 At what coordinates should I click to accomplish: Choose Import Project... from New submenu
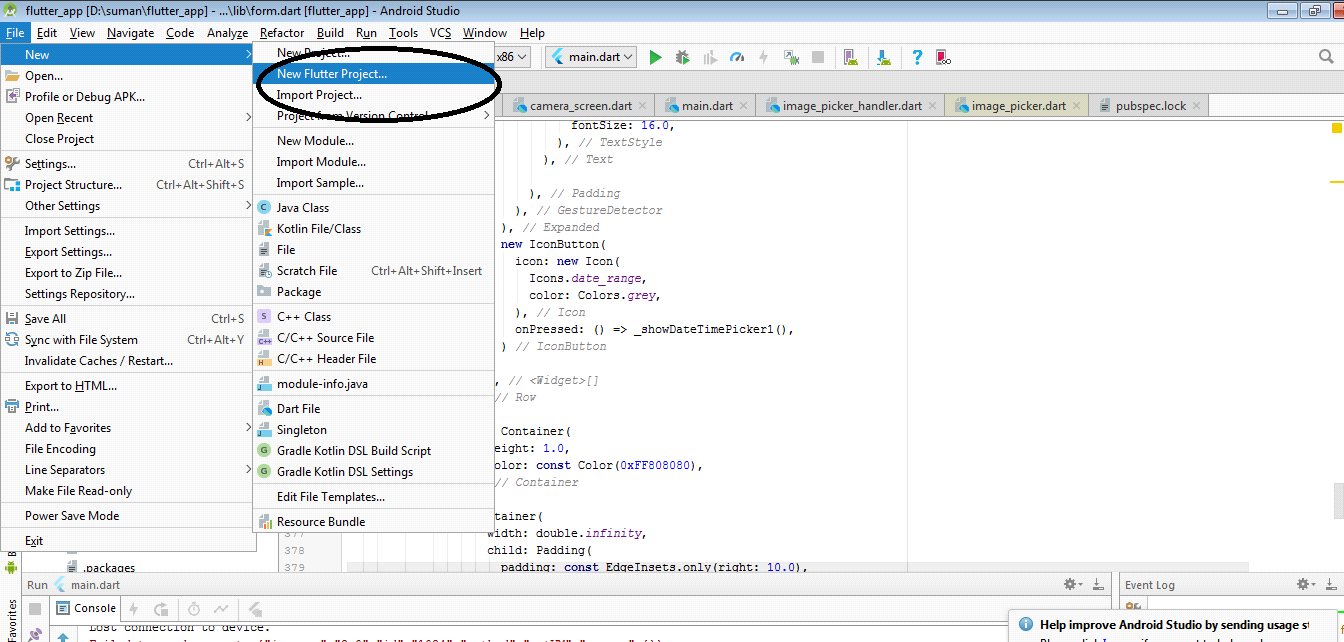tap(373, 94)
